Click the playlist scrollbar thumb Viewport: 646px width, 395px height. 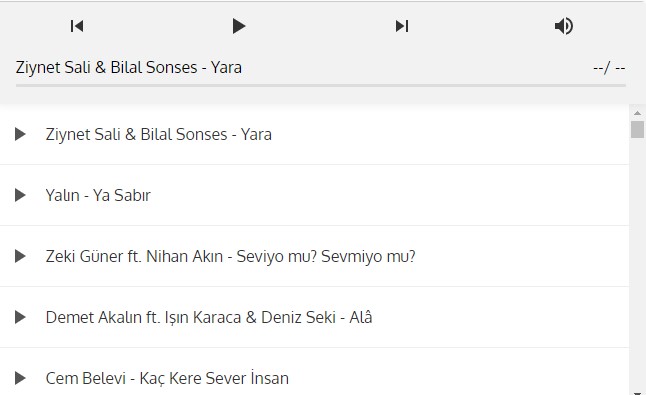click(x=637, y=129)
